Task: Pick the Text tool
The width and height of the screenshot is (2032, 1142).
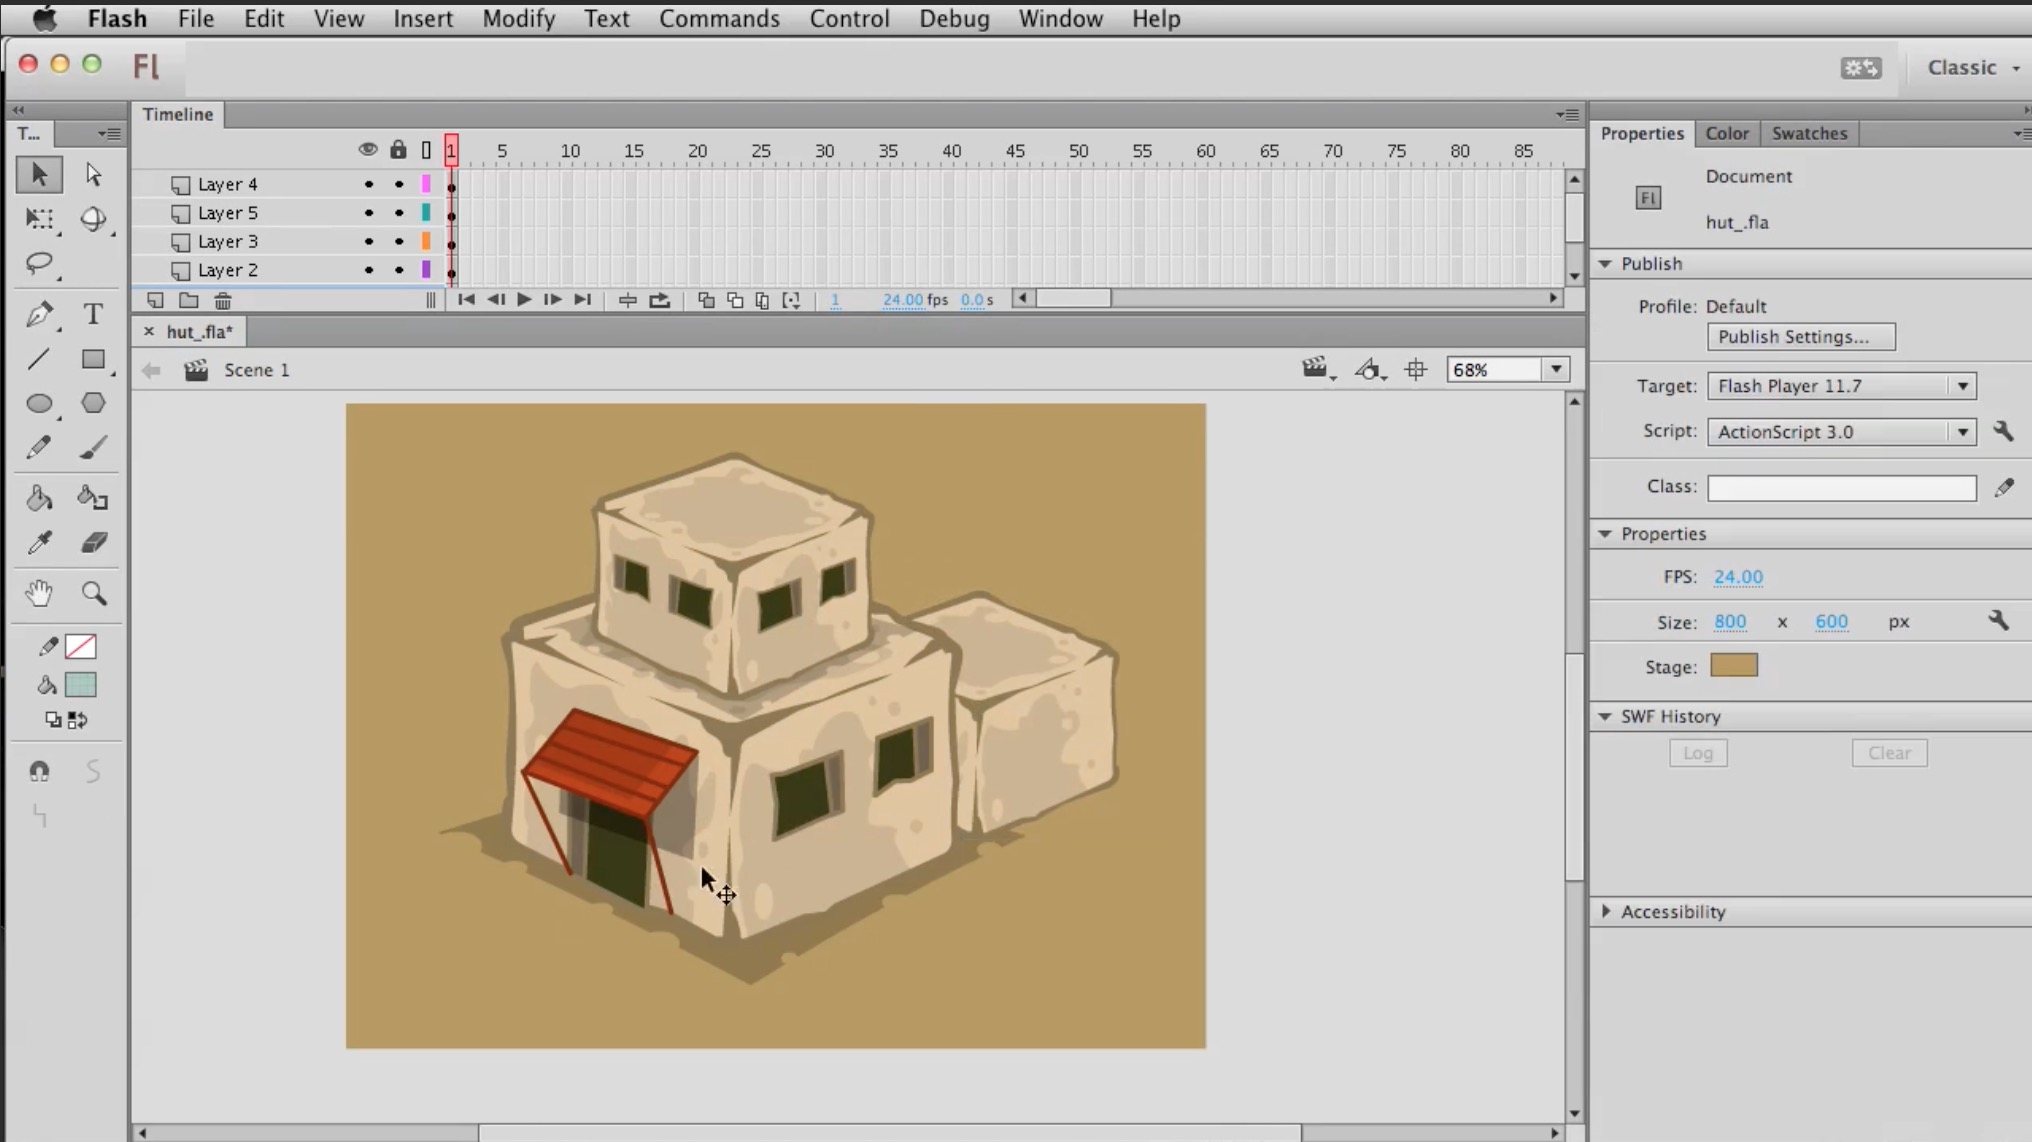Action: click(x=93, y=314)
